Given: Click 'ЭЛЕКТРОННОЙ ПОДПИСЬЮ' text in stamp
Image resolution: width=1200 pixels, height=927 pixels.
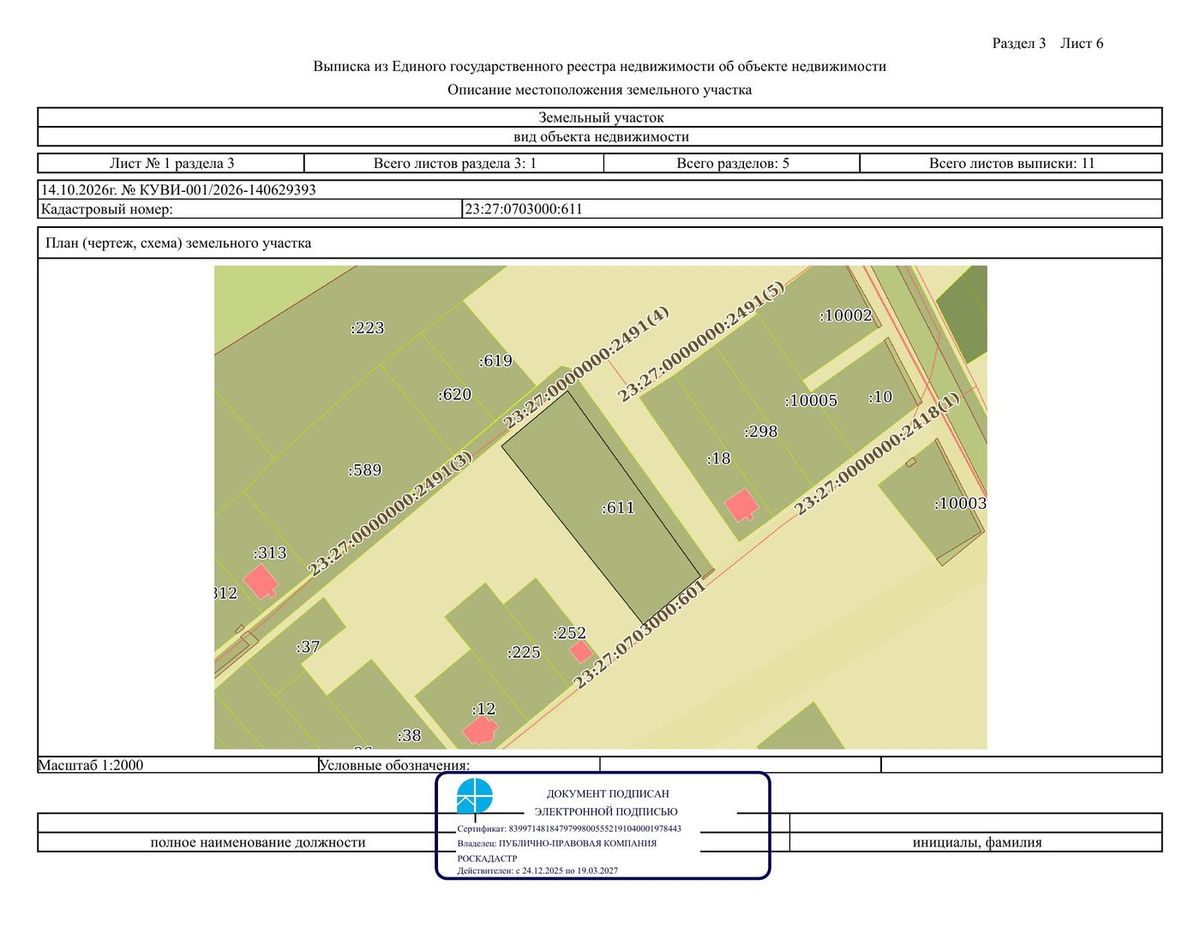Looking at the screenshot, I should 606,811.
